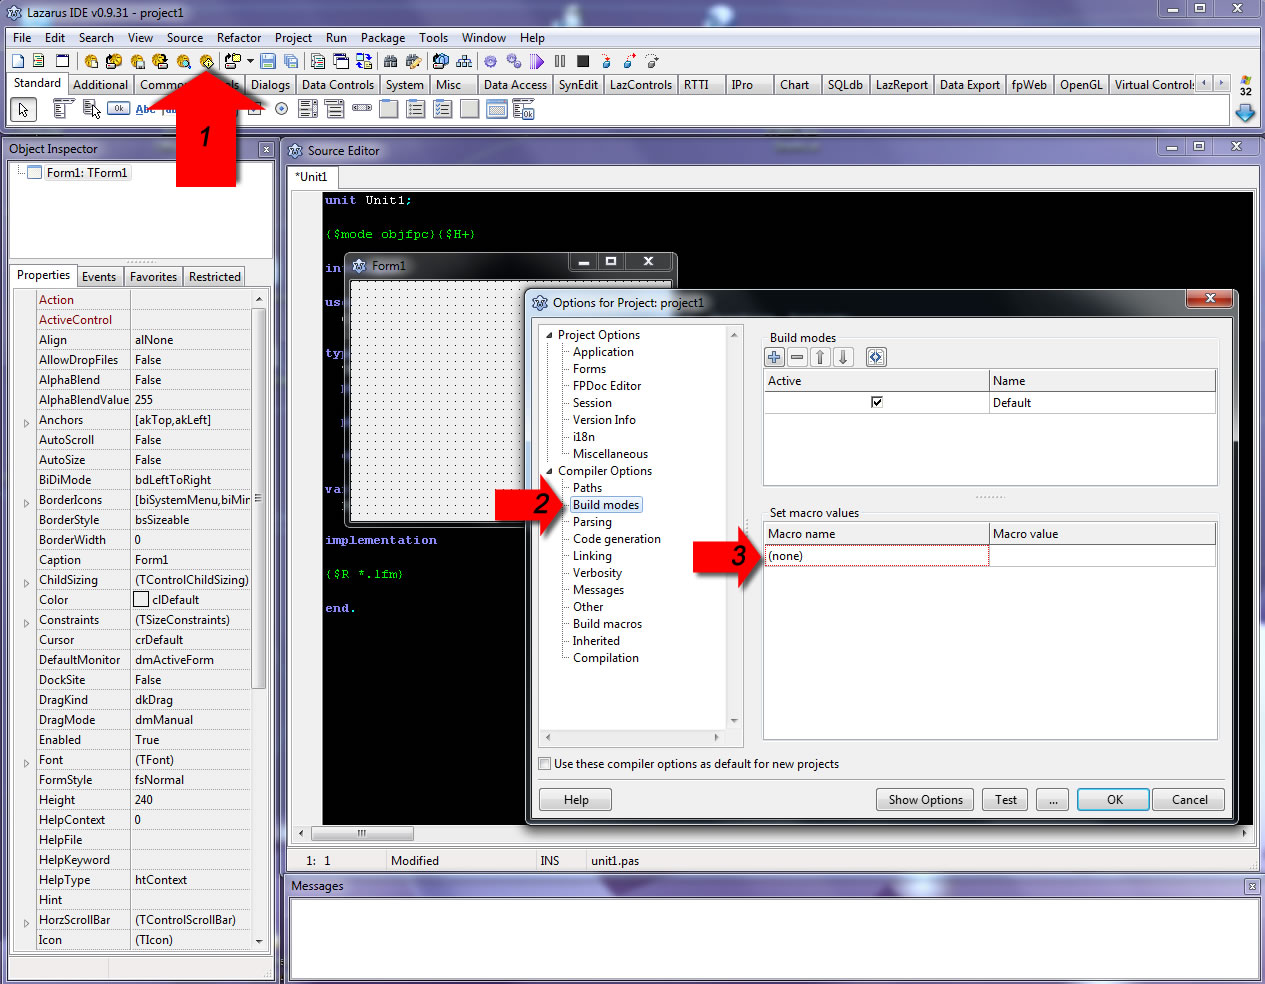Click Object Inspector vertical scrollbar
Screen dimensions: 1265x984
click(259, 500)
